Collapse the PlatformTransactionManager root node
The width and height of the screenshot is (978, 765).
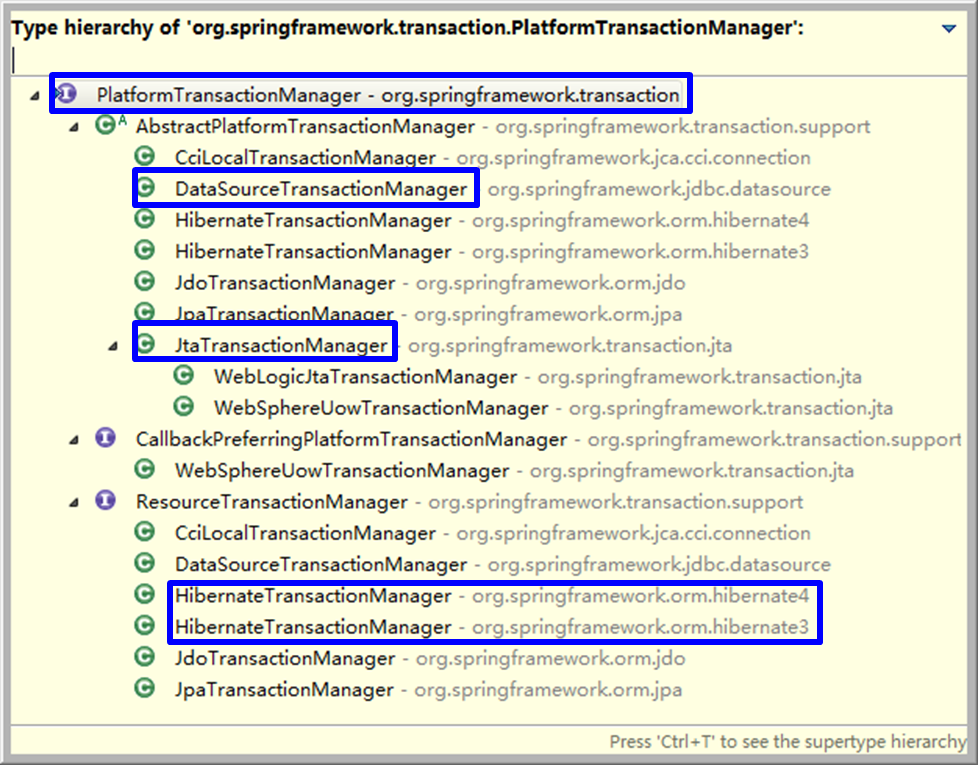click(35, 95)
